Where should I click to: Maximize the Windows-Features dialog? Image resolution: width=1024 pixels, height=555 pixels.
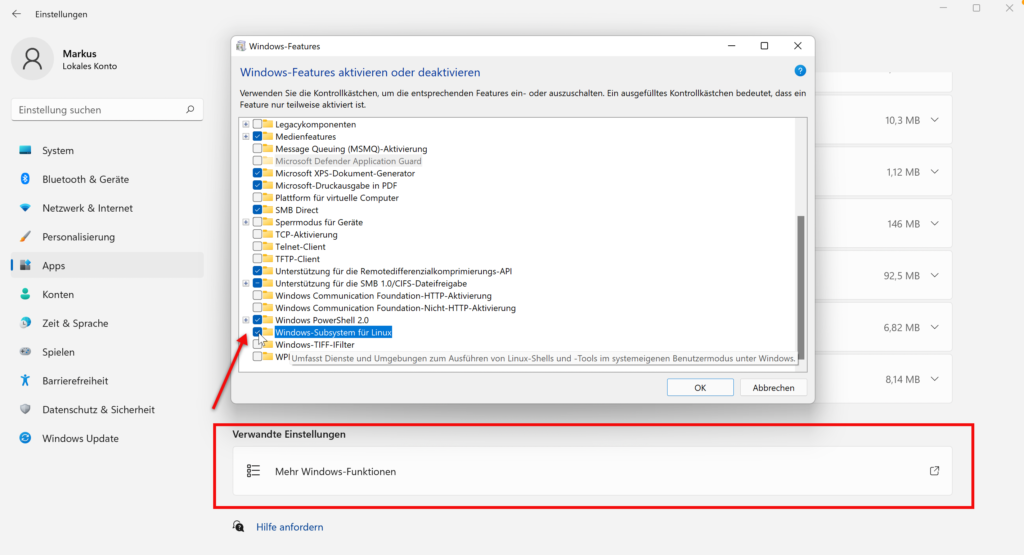(764, 46)
